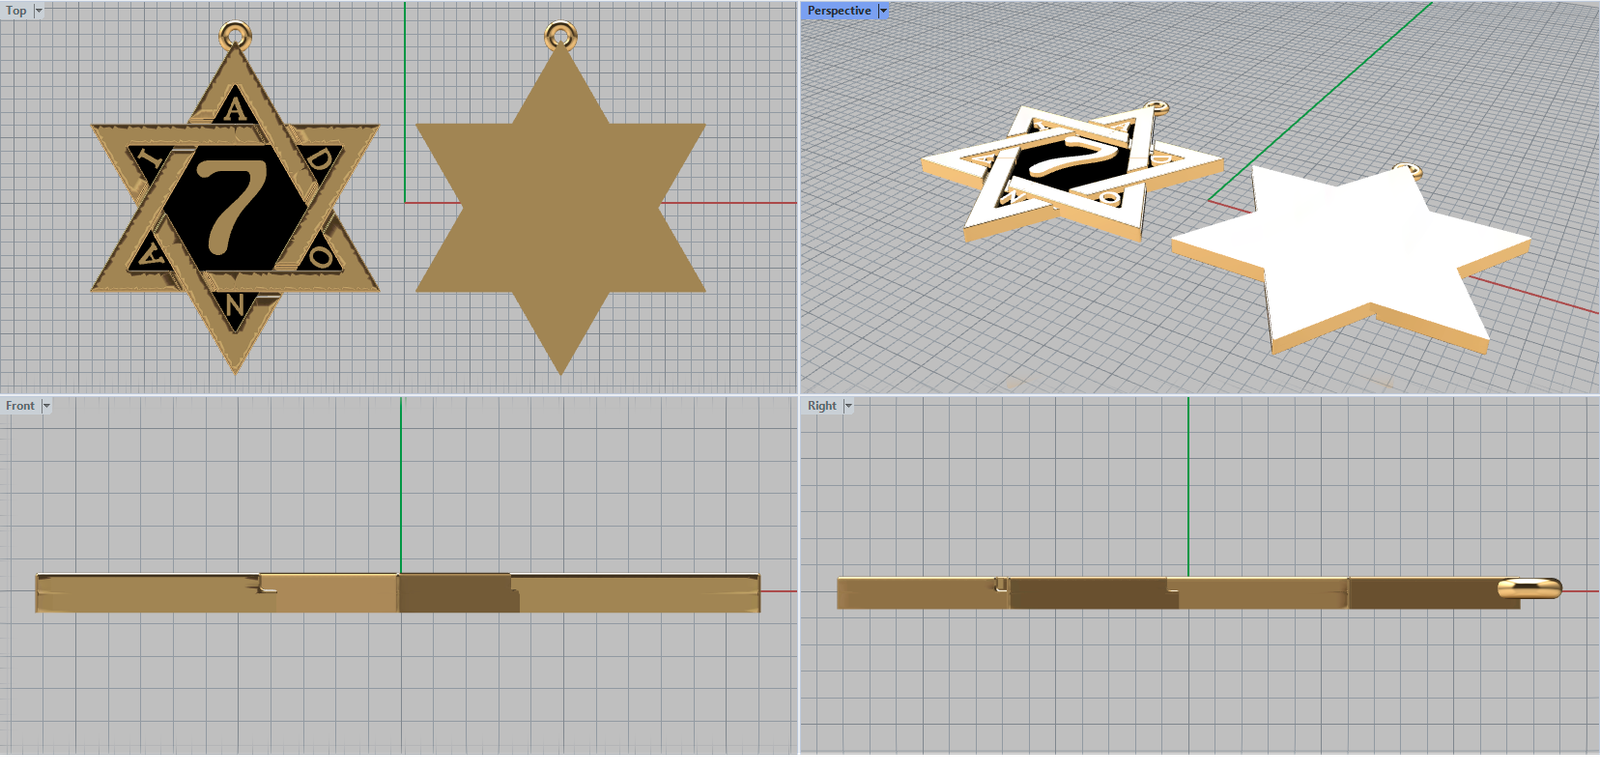The height and width of the screenshot is (772, 1600).
Task: Select the bail ring on the plain star in Top view
Action: [560, 37]
